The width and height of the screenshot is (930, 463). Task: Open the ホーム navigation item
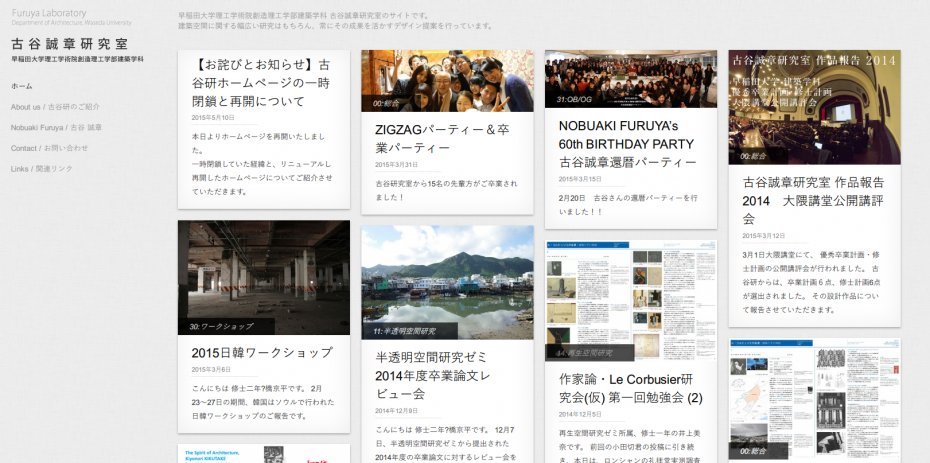22,86
